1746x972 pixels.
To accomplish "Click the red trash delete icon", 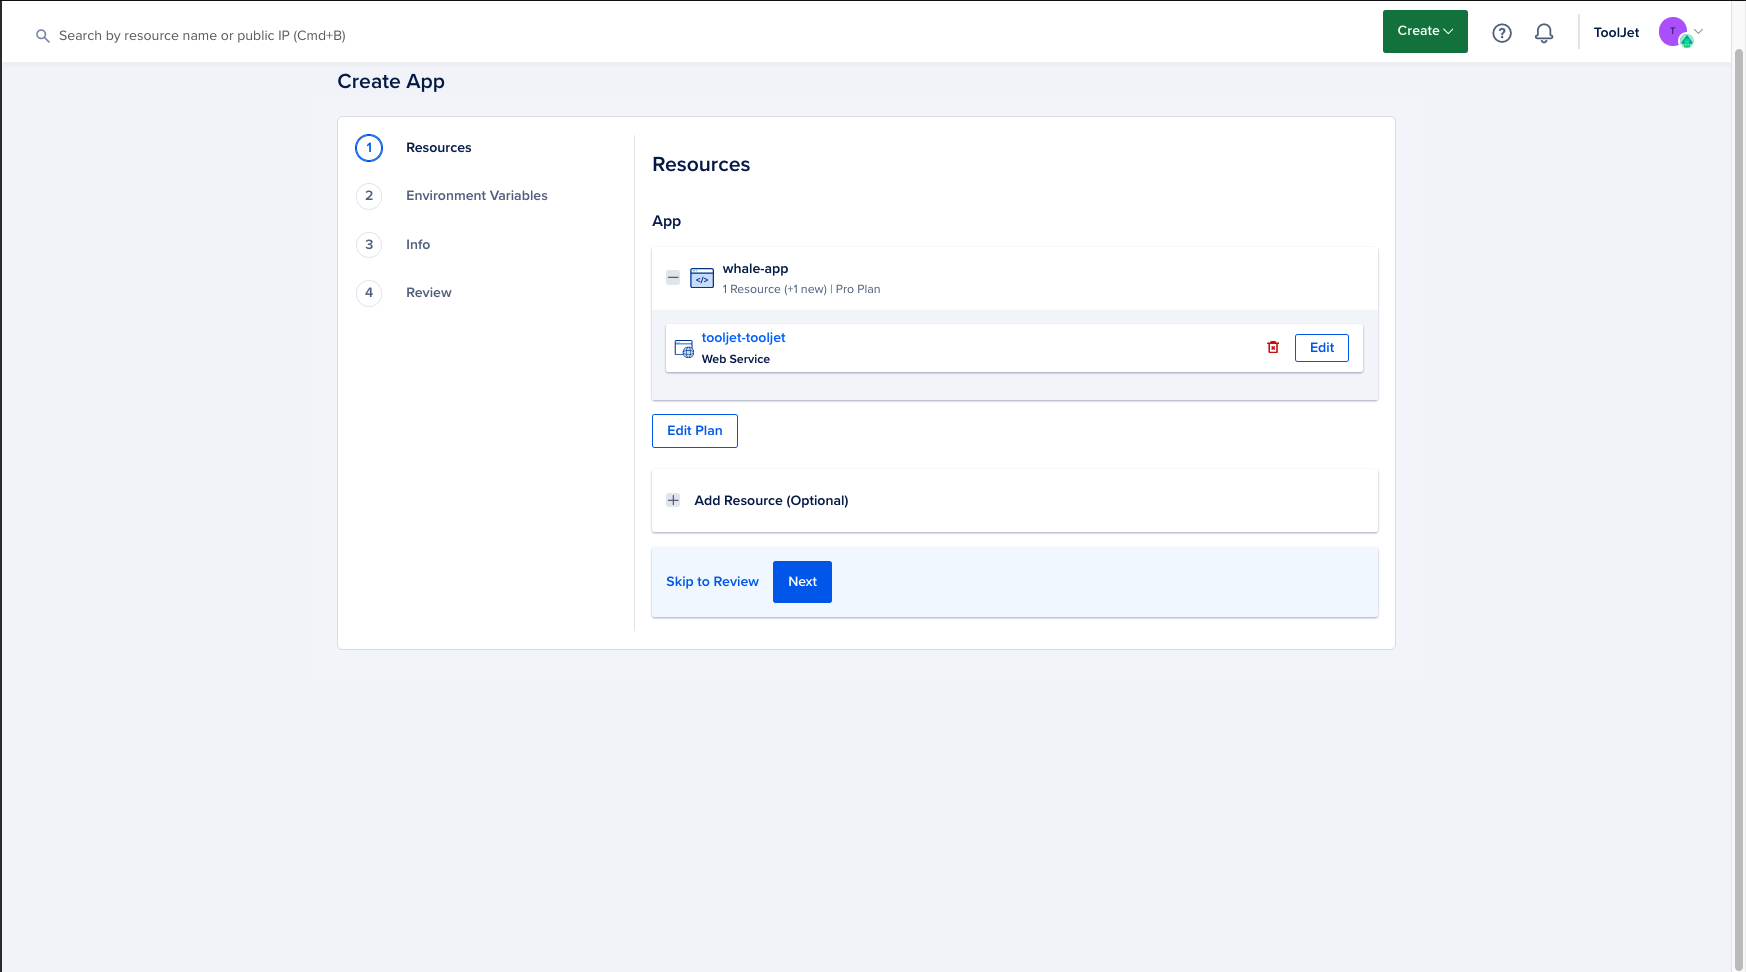I will 1273,347.
